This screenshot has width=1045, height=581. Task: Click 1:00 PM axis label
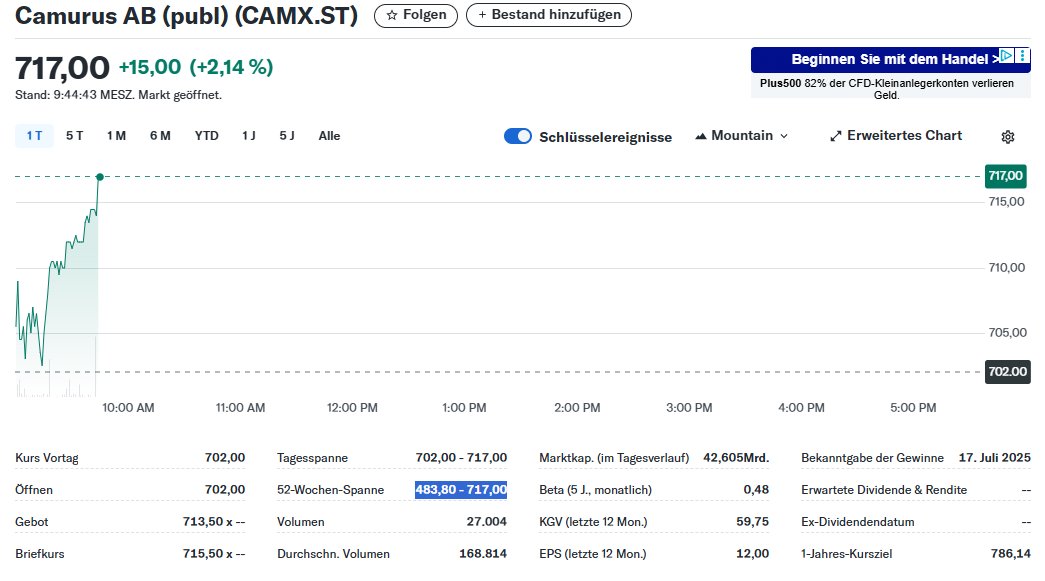point(465,408)
